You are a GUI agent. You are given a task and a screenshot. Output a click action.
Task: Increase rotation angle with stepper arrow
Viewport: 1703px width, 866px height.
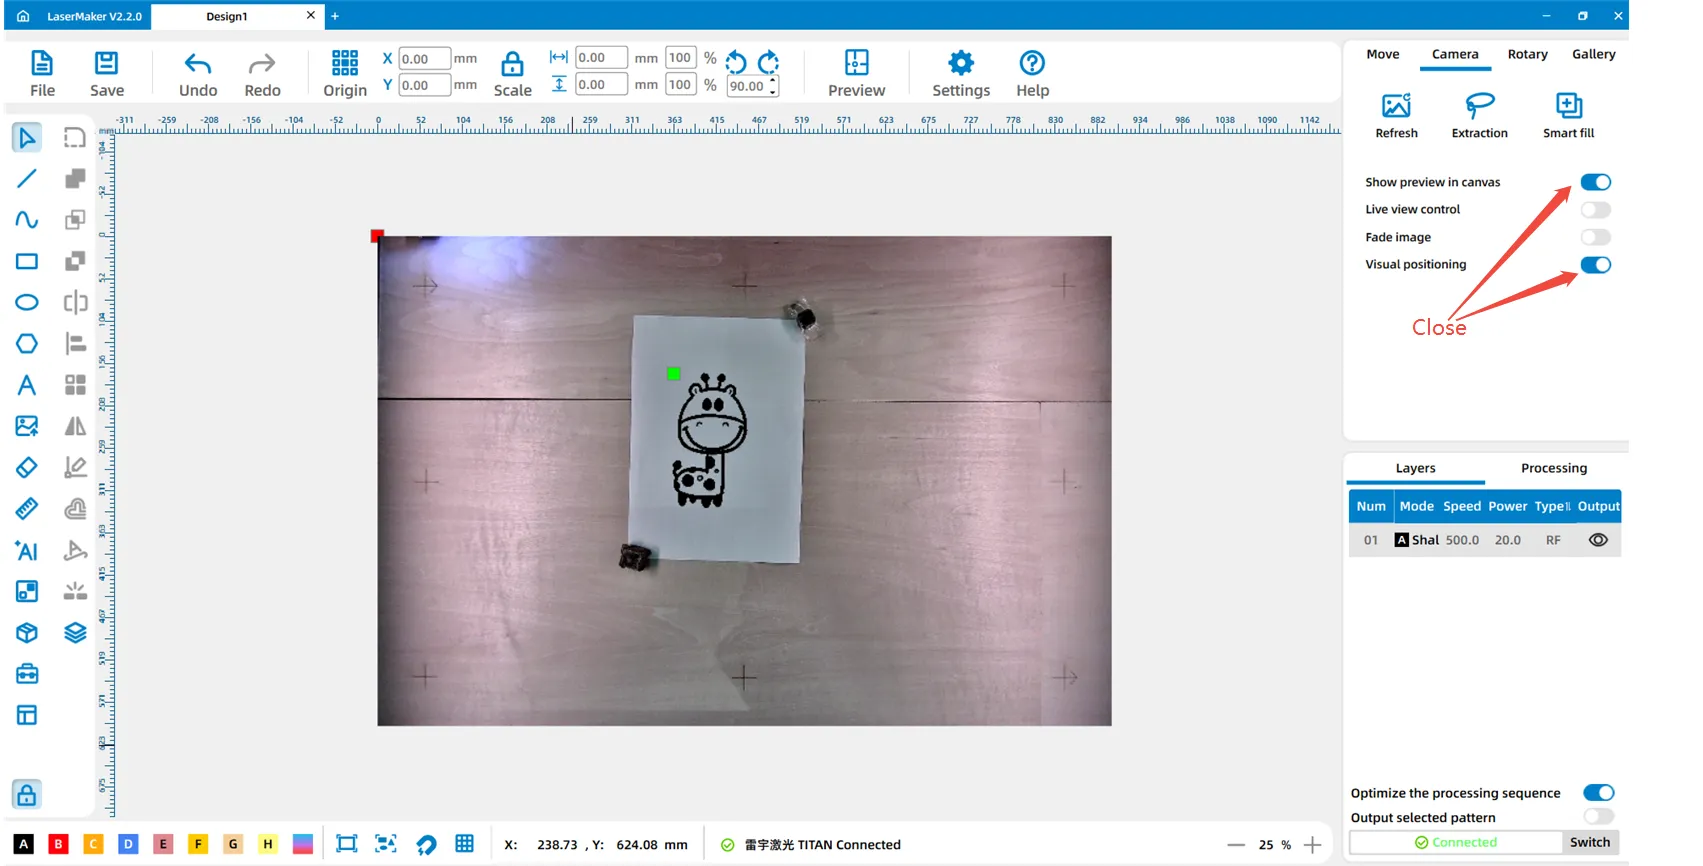coord(772,81)
